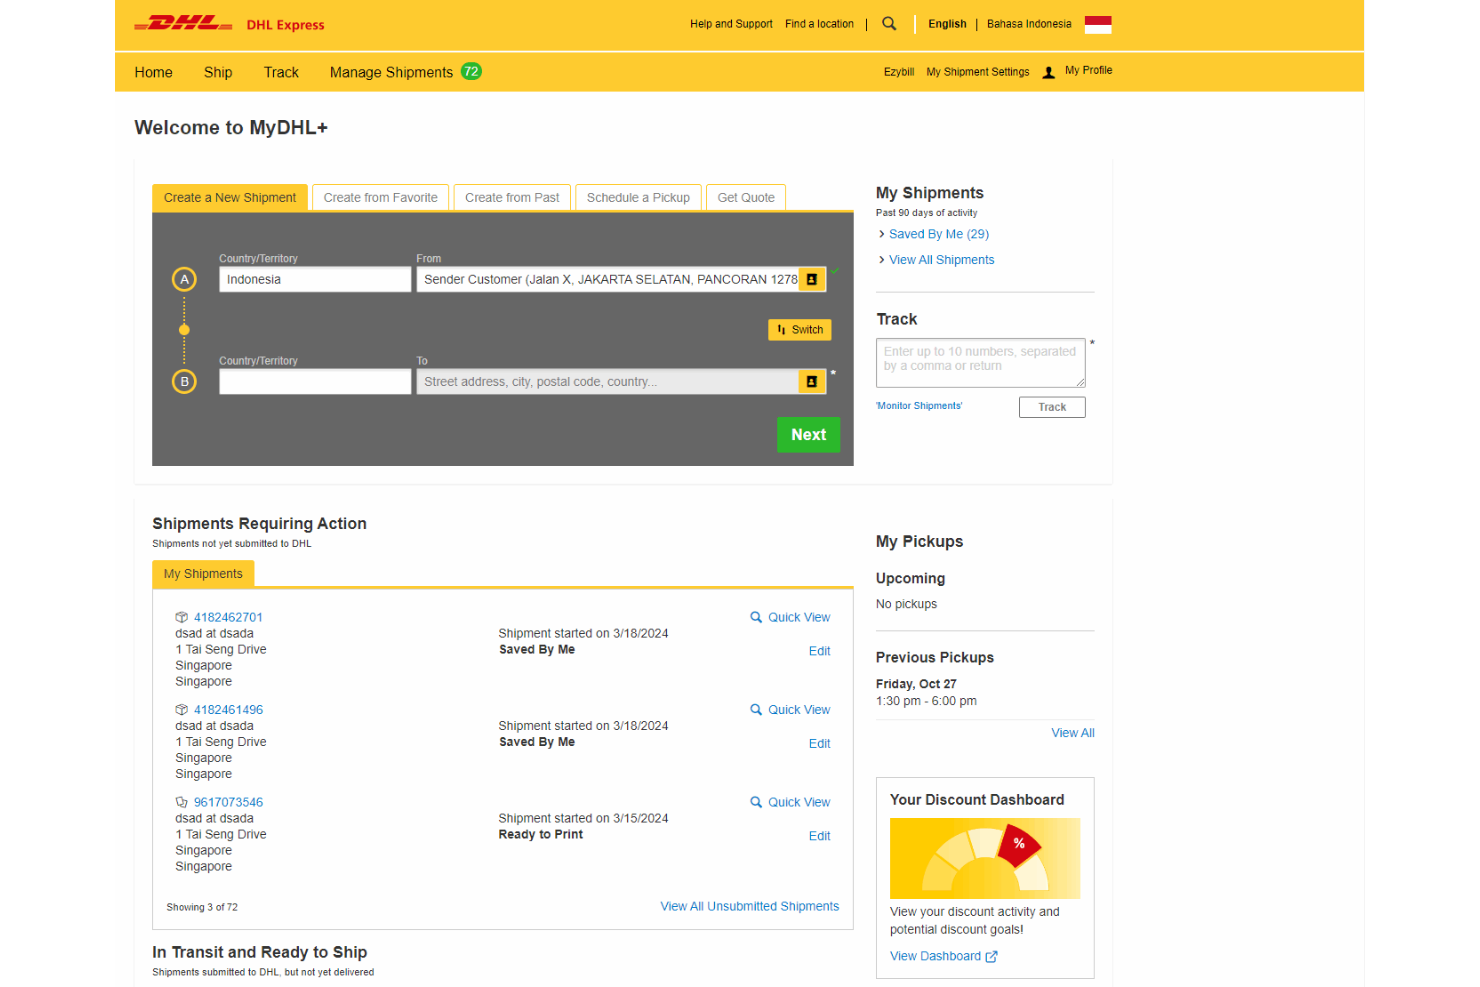
Task: Switch language to English
Action: pos(947,24)
